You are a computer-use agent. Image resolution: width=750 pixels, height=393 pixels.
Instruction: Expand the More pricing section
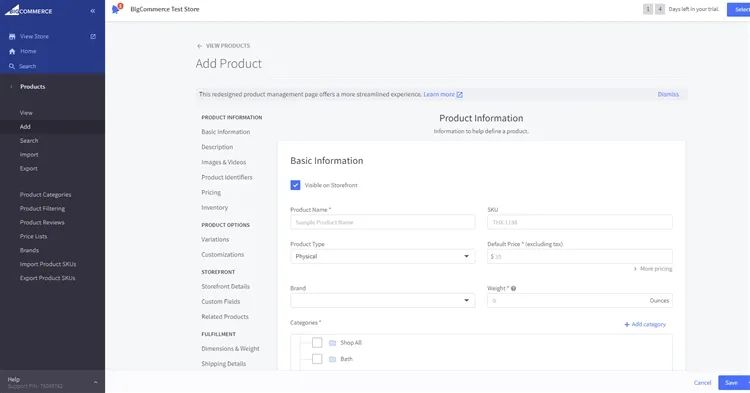[652, 269]
